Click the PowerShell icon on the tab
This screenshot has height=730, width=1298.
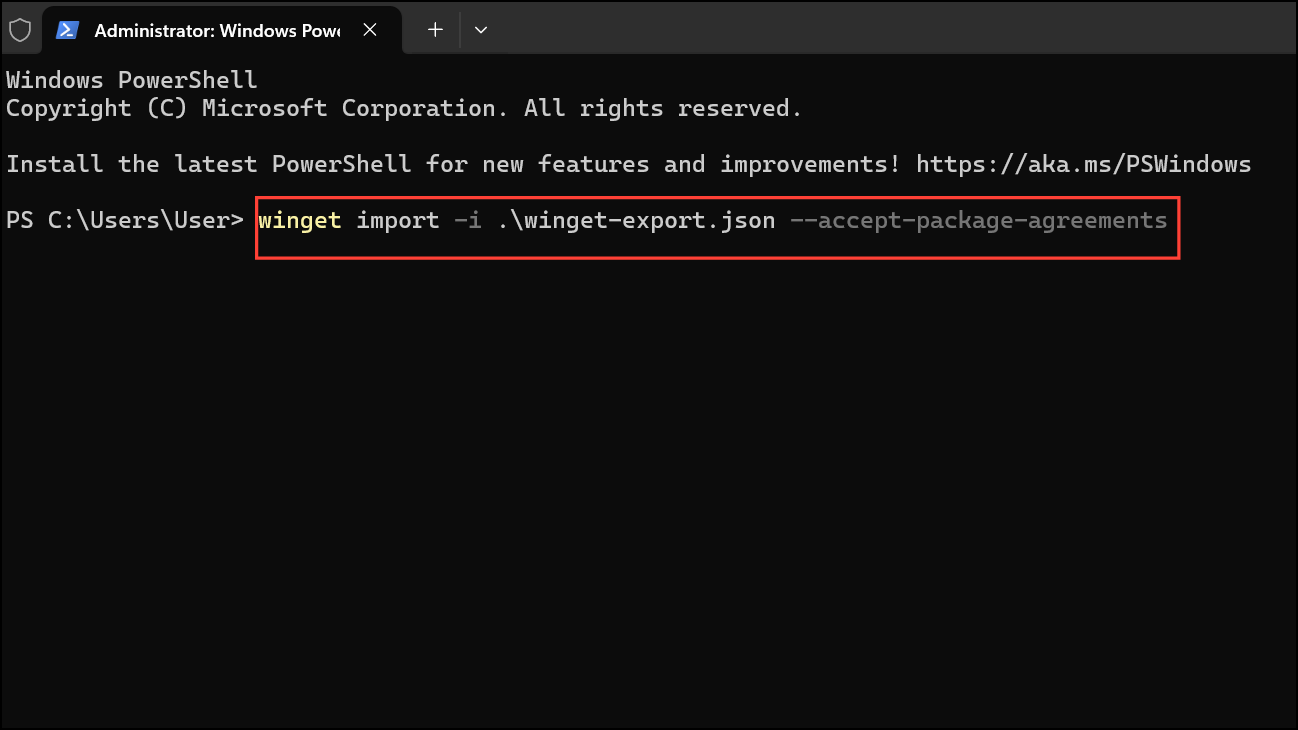[68, 30]
